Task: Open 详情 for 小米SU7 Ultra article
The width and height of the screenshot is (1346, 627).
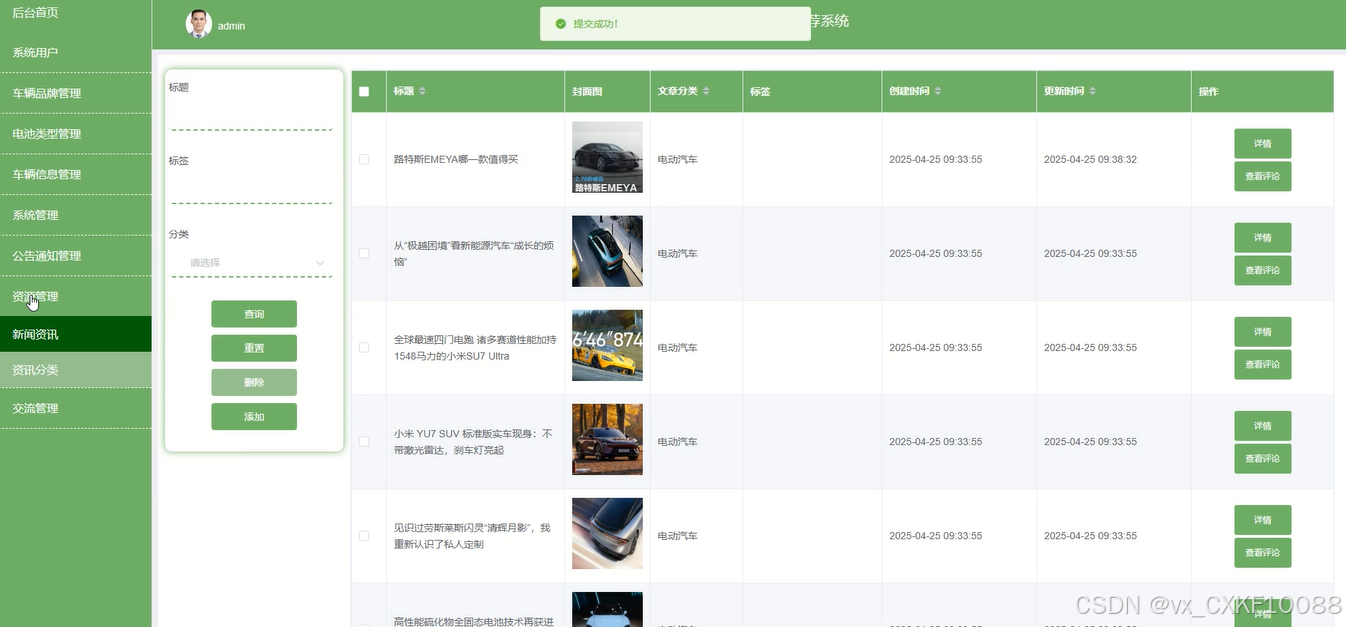Action: point(1262,331)
